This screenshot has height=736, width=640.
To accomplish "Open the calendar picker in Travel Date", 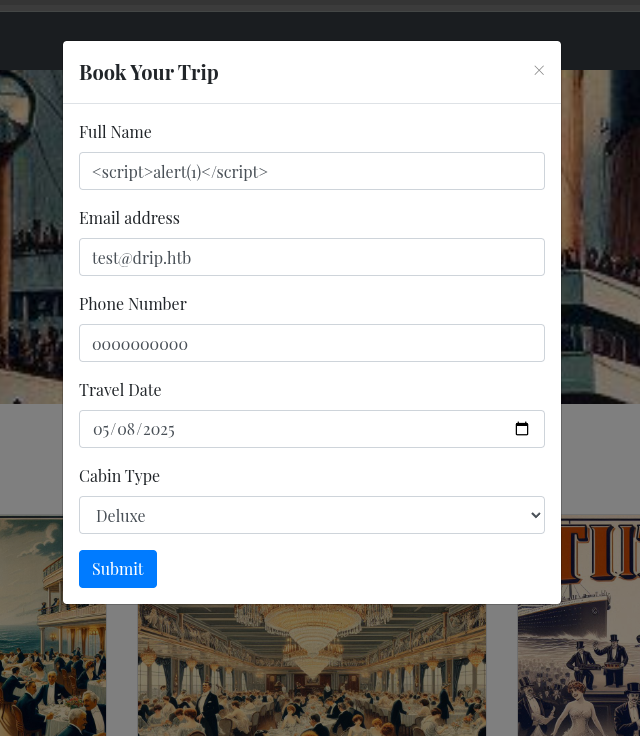I will click(x=522, y=429).
